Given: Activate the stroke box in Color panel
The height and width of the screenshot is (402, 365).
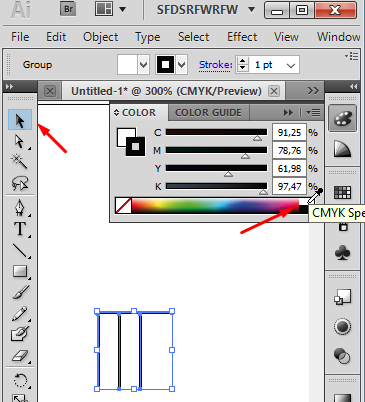Looking at the screenshot, I should [x=135, y=146].
